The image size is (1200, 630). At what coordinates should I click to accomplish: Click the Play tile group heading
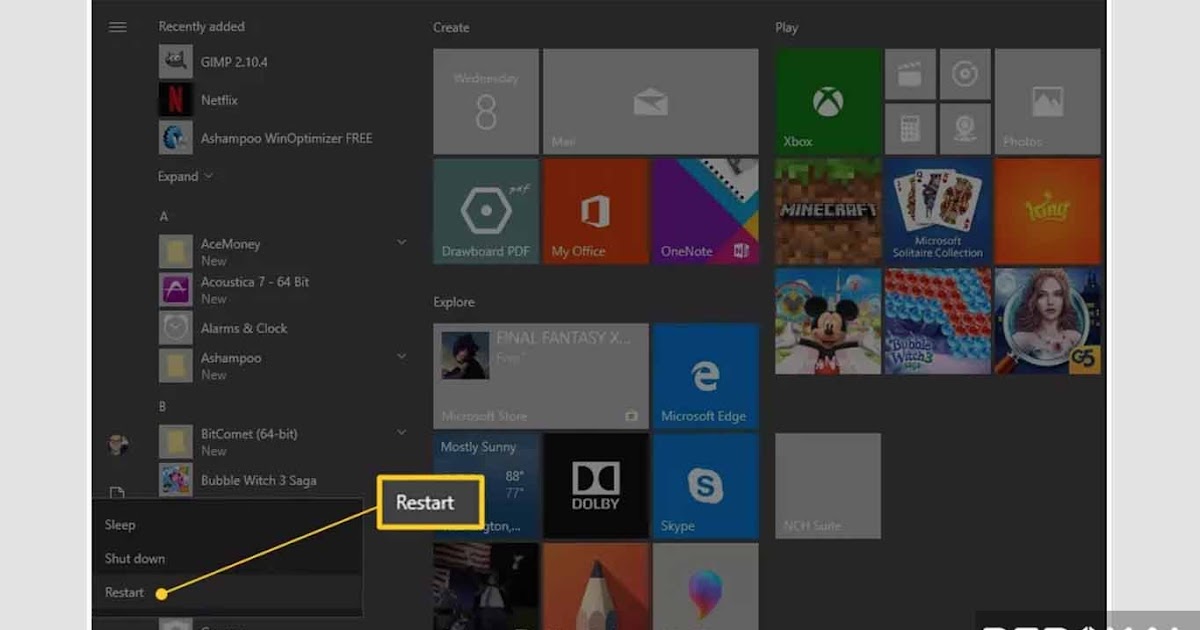click(x=787, y=27)
